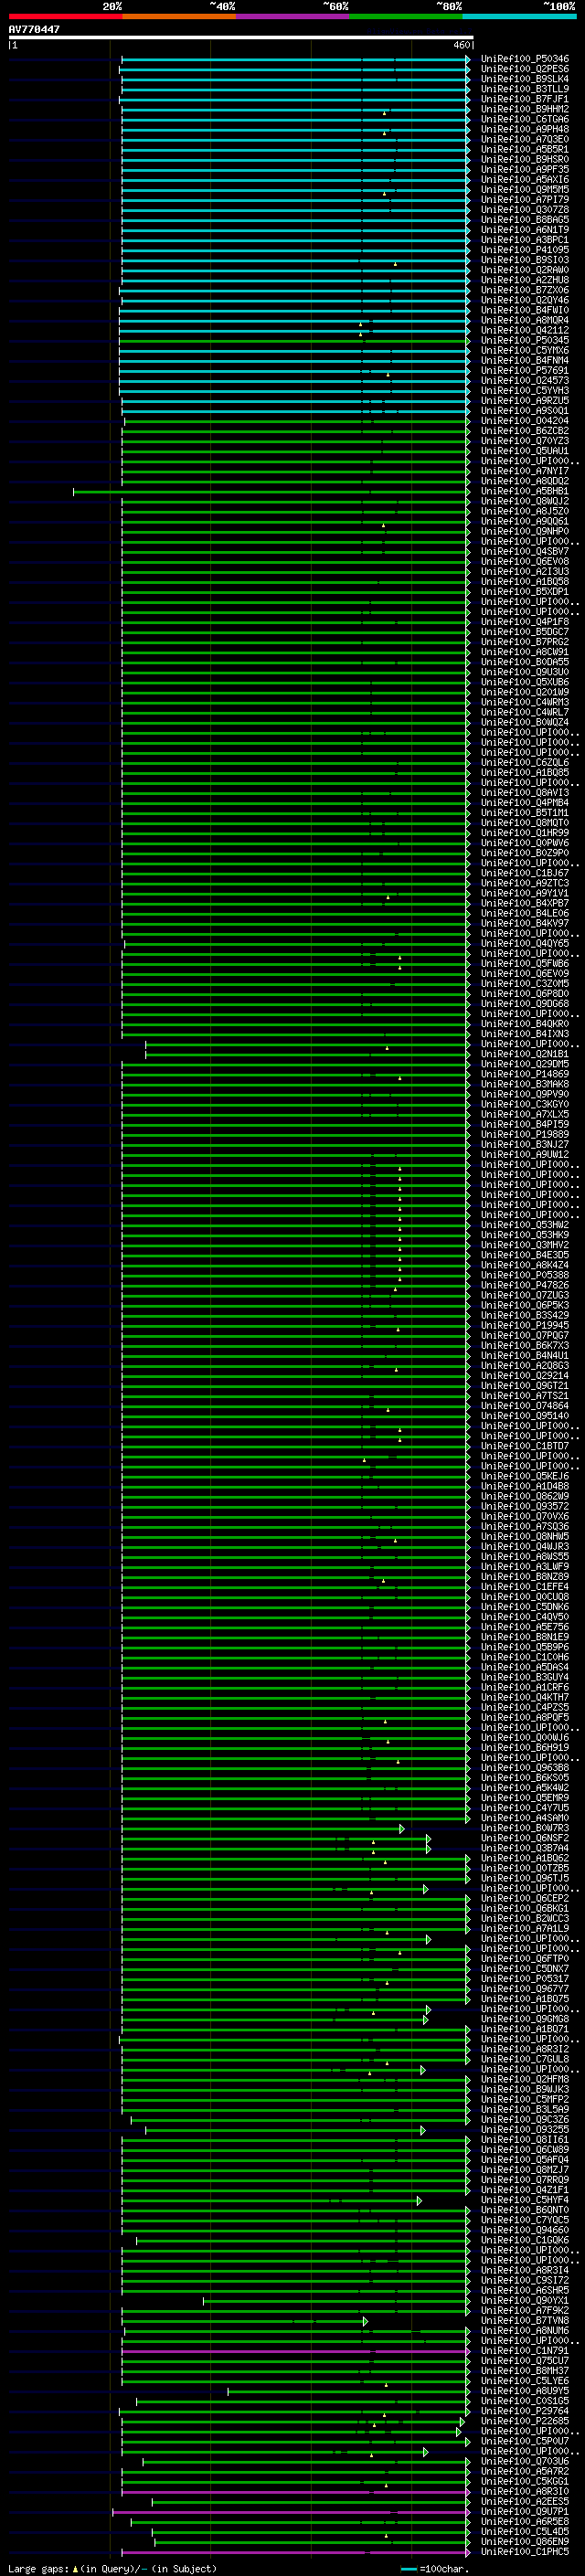Viewport: 585px width, 2576px height.
Task: Select the UniRef100_Q6P5K3 label
Action: pos(524,1305)
